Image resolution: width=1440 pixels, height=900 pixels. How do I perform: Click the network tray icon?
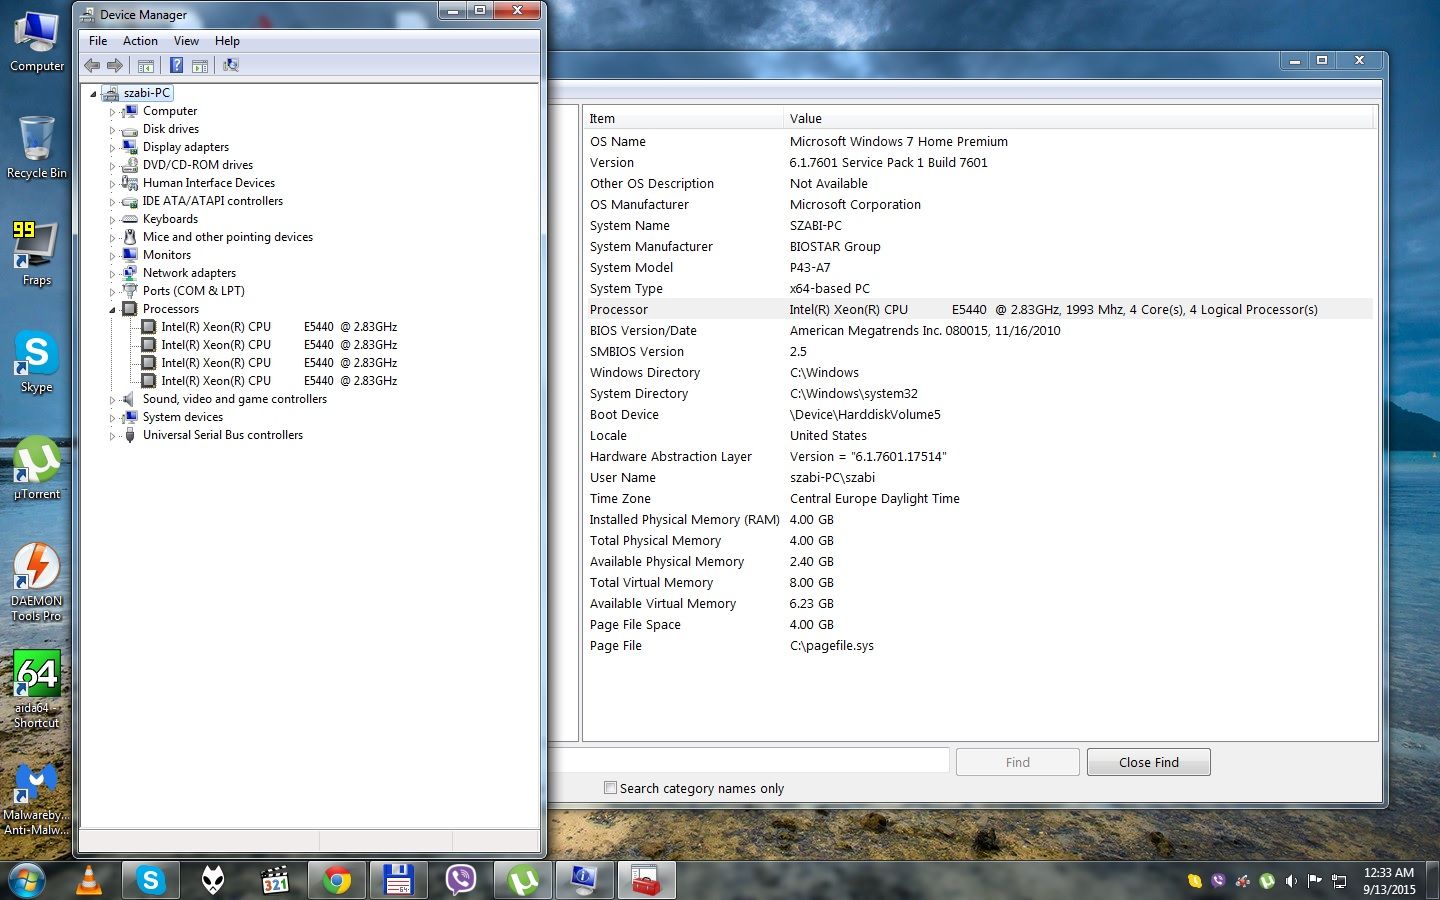point(1339,881)
